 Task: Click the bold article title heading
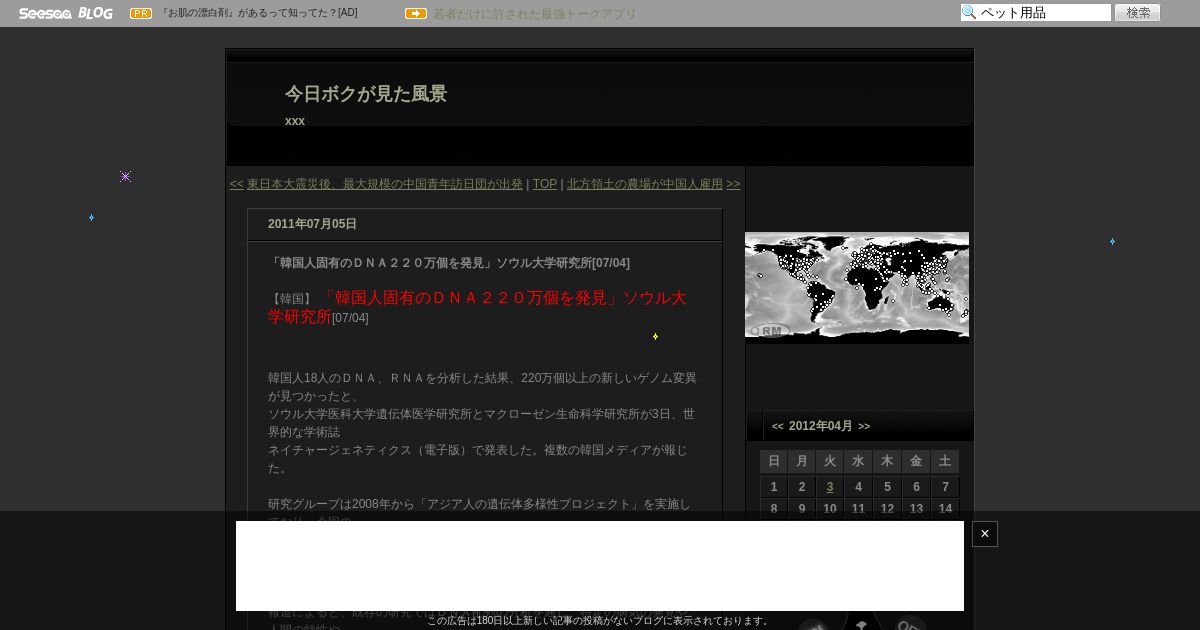(x=449, y=263)
